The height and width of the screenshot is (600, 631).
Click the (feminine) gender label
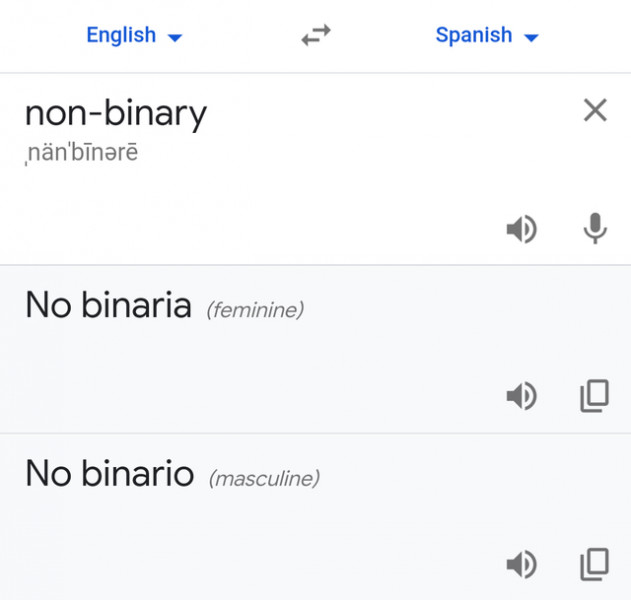tap(255, 310)
